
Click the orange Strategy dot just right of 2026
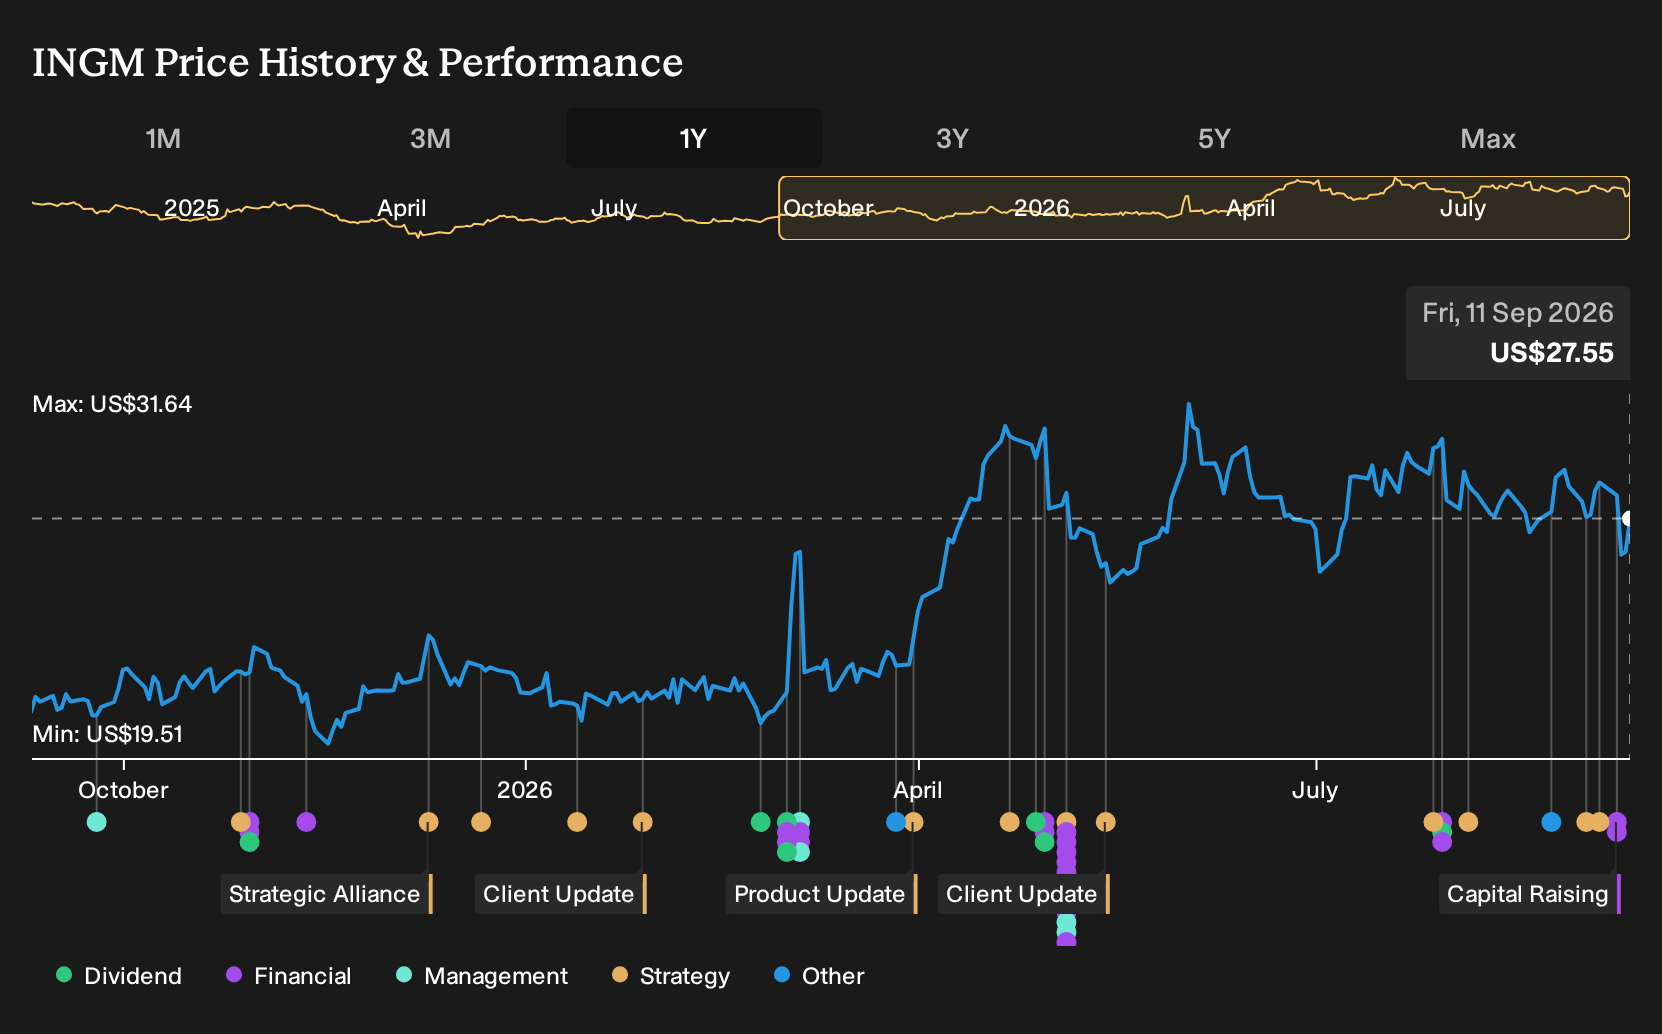577,822
